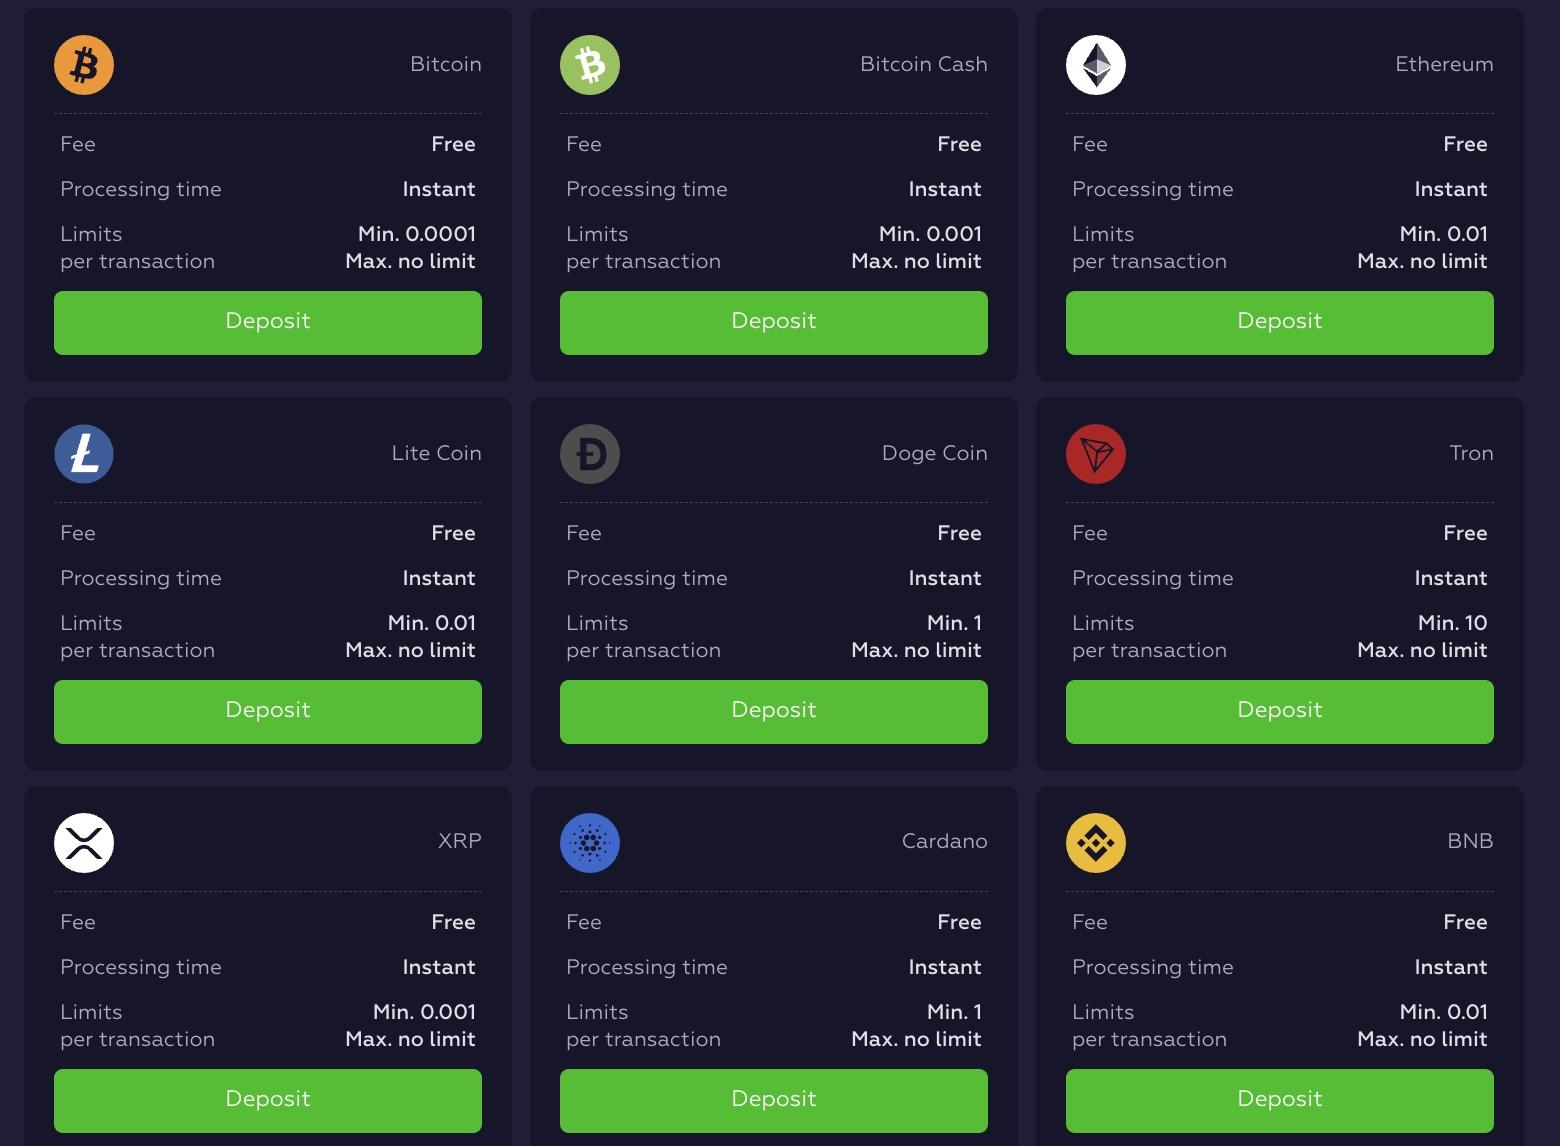1560x1146 pixels.
Task: Deposit using Ethereum
Action: point(1279,322)
